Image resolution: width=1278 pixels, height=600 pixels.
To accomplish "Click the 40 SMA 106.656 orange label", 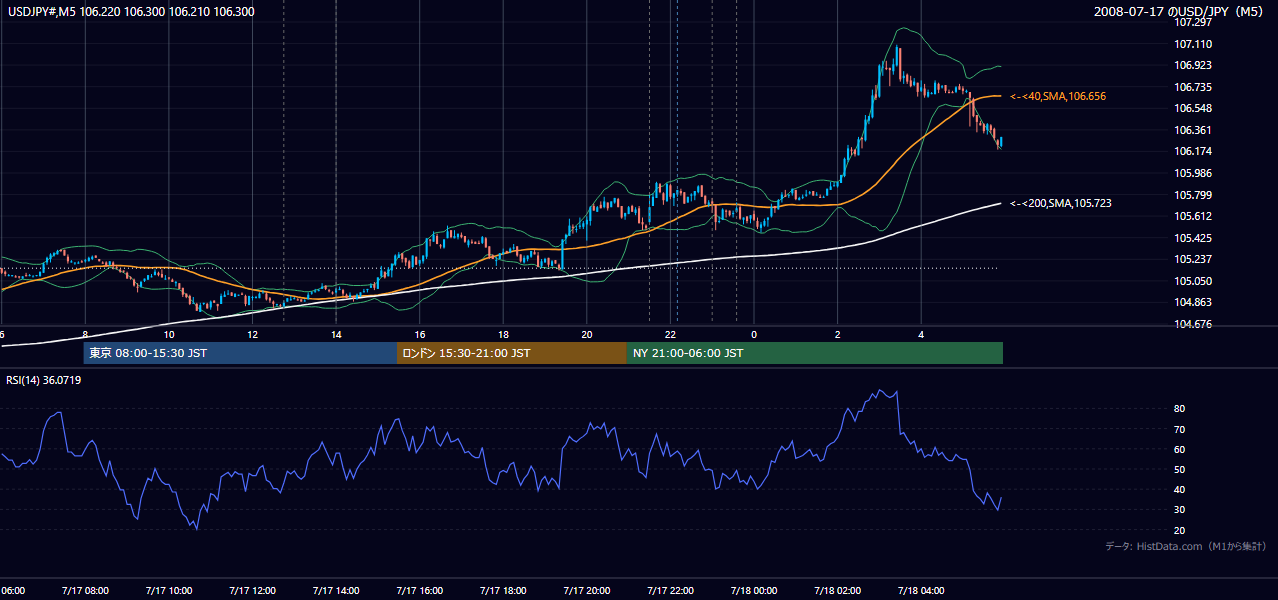I will point(1058,96).
